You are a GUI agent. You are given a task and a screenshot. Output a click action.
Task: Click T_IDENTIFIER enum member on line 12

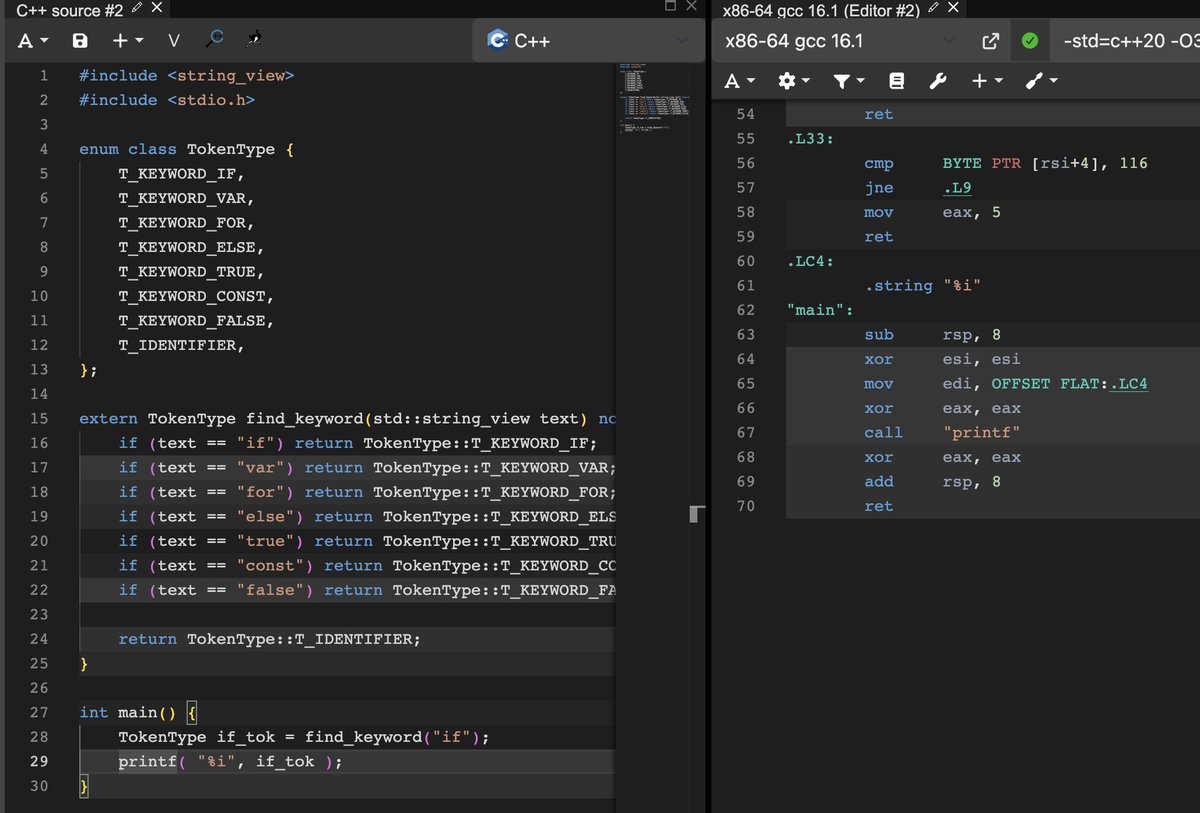(x=182, y=345)
